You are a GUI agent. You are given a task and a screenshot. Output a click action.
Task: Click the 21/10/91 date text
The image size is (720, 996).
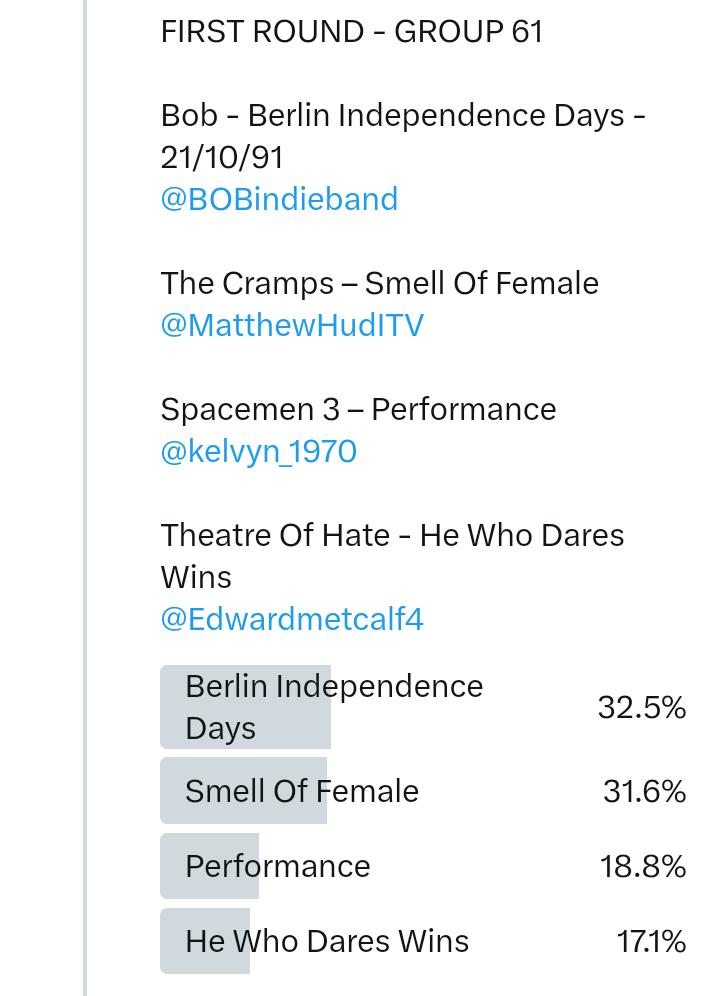pyautogui.click(x=221, y=157)
